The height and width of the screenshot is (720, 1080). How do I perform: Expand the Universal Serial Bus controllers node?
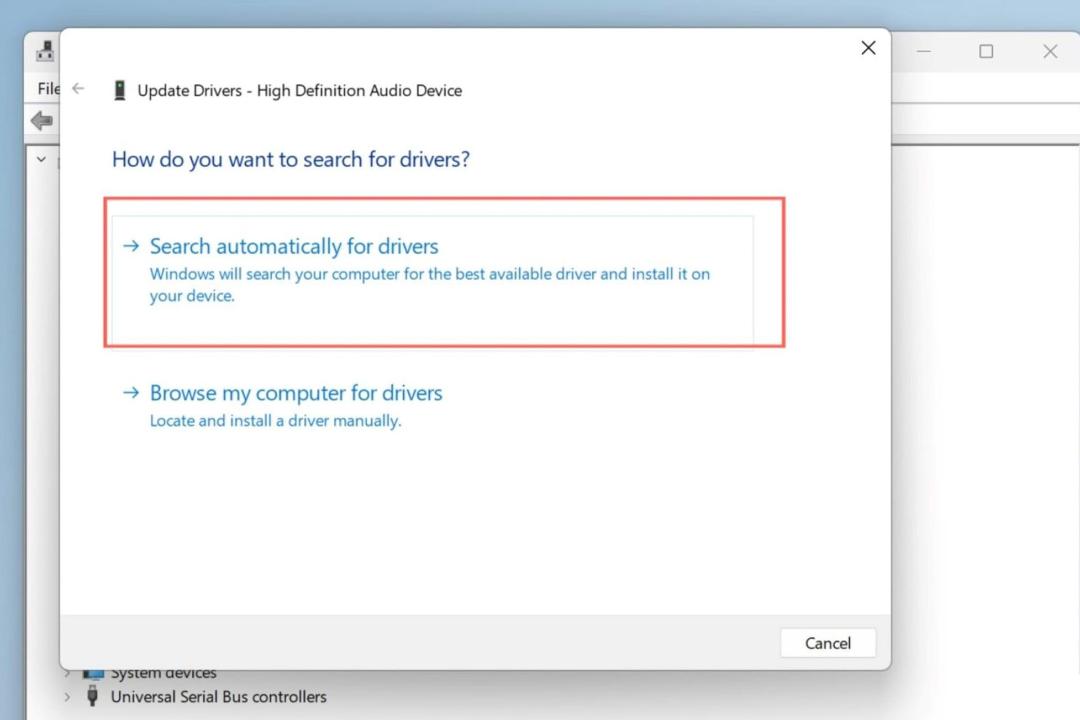click(x=67, y=697)
